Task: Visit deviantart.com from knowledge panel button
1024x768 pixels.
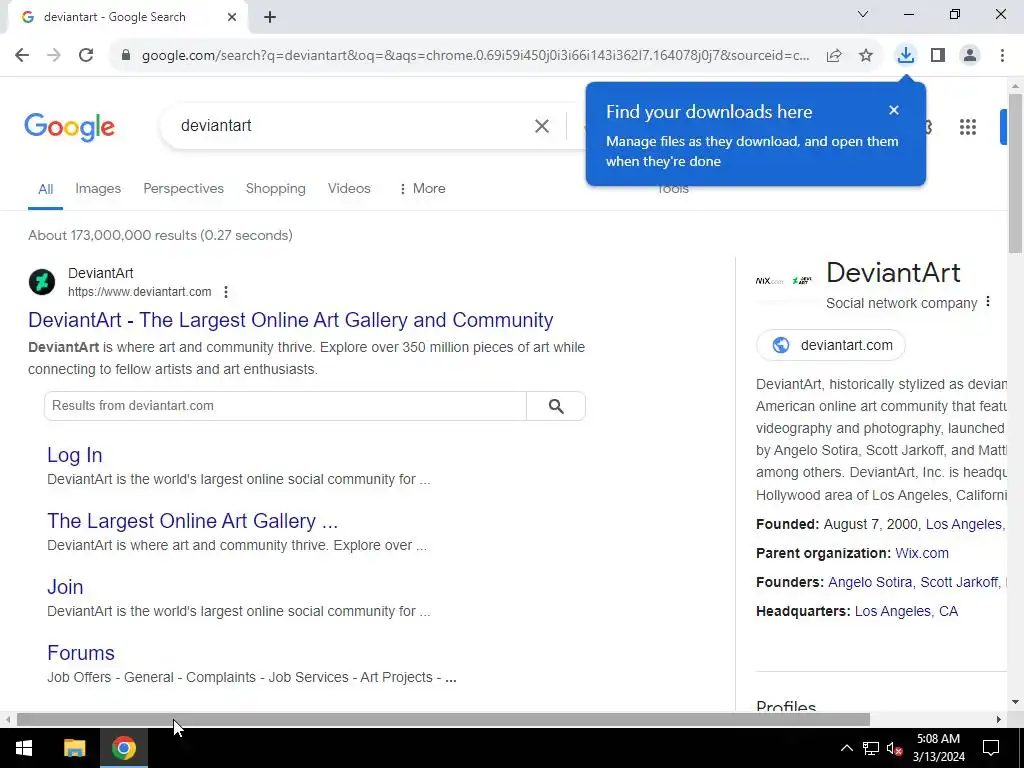Action: coord(831,345)
